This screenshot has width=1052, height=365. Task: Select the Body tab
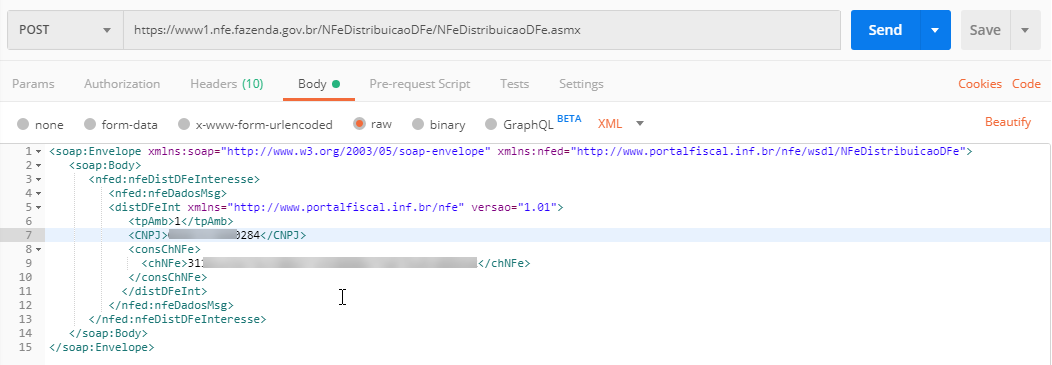pyautogui.click(x=319, y=84)
